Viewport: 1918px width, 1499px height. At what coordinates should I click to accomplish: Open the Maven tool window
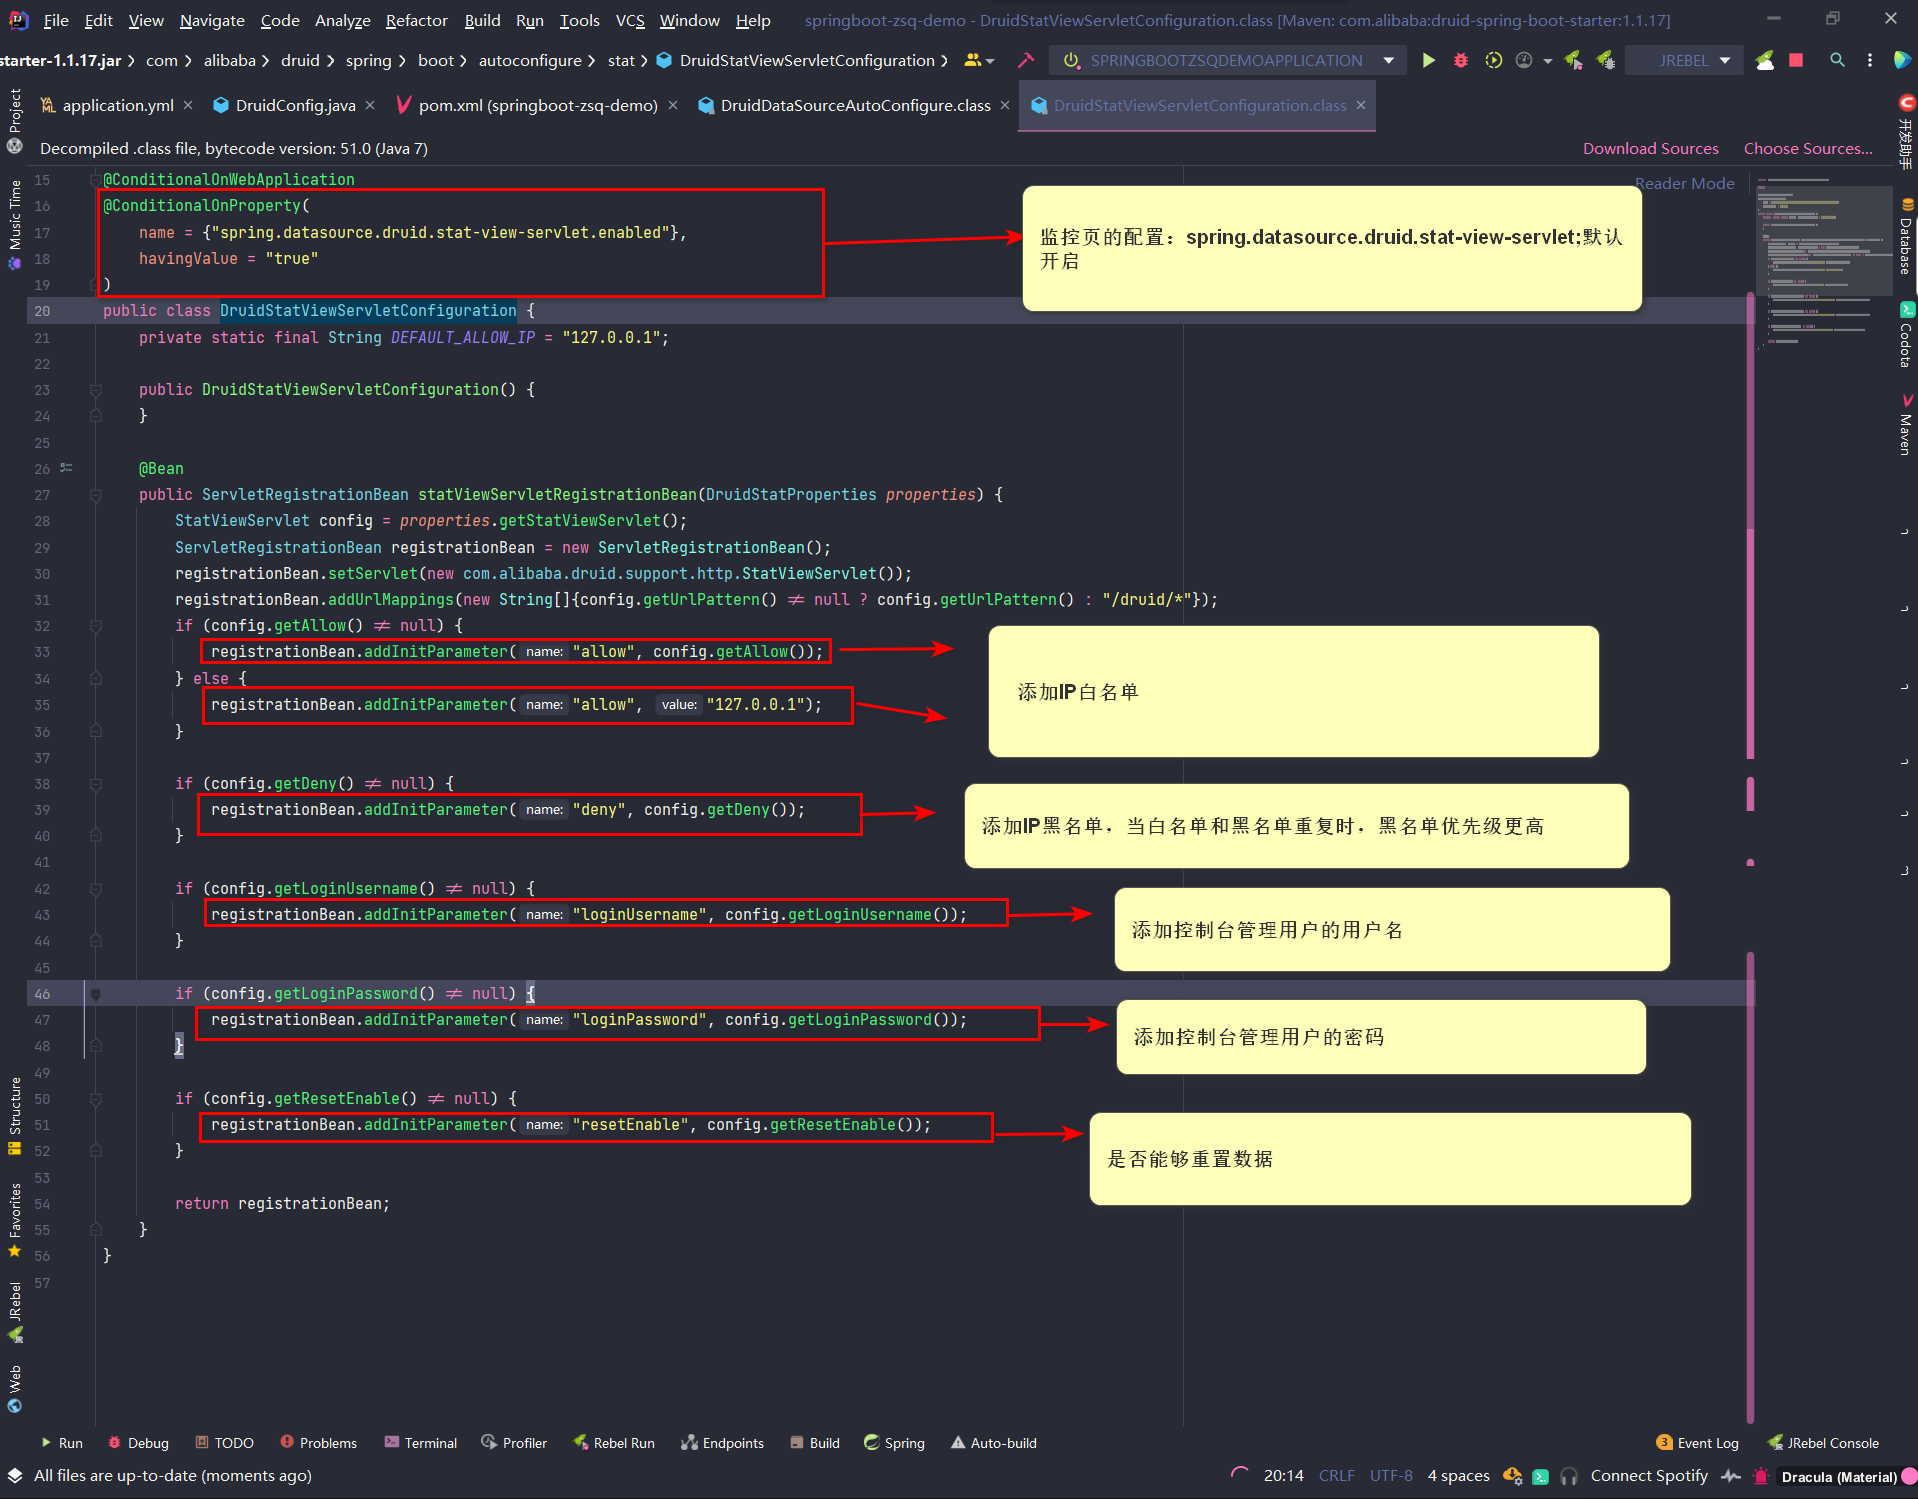pos(1906,425)
